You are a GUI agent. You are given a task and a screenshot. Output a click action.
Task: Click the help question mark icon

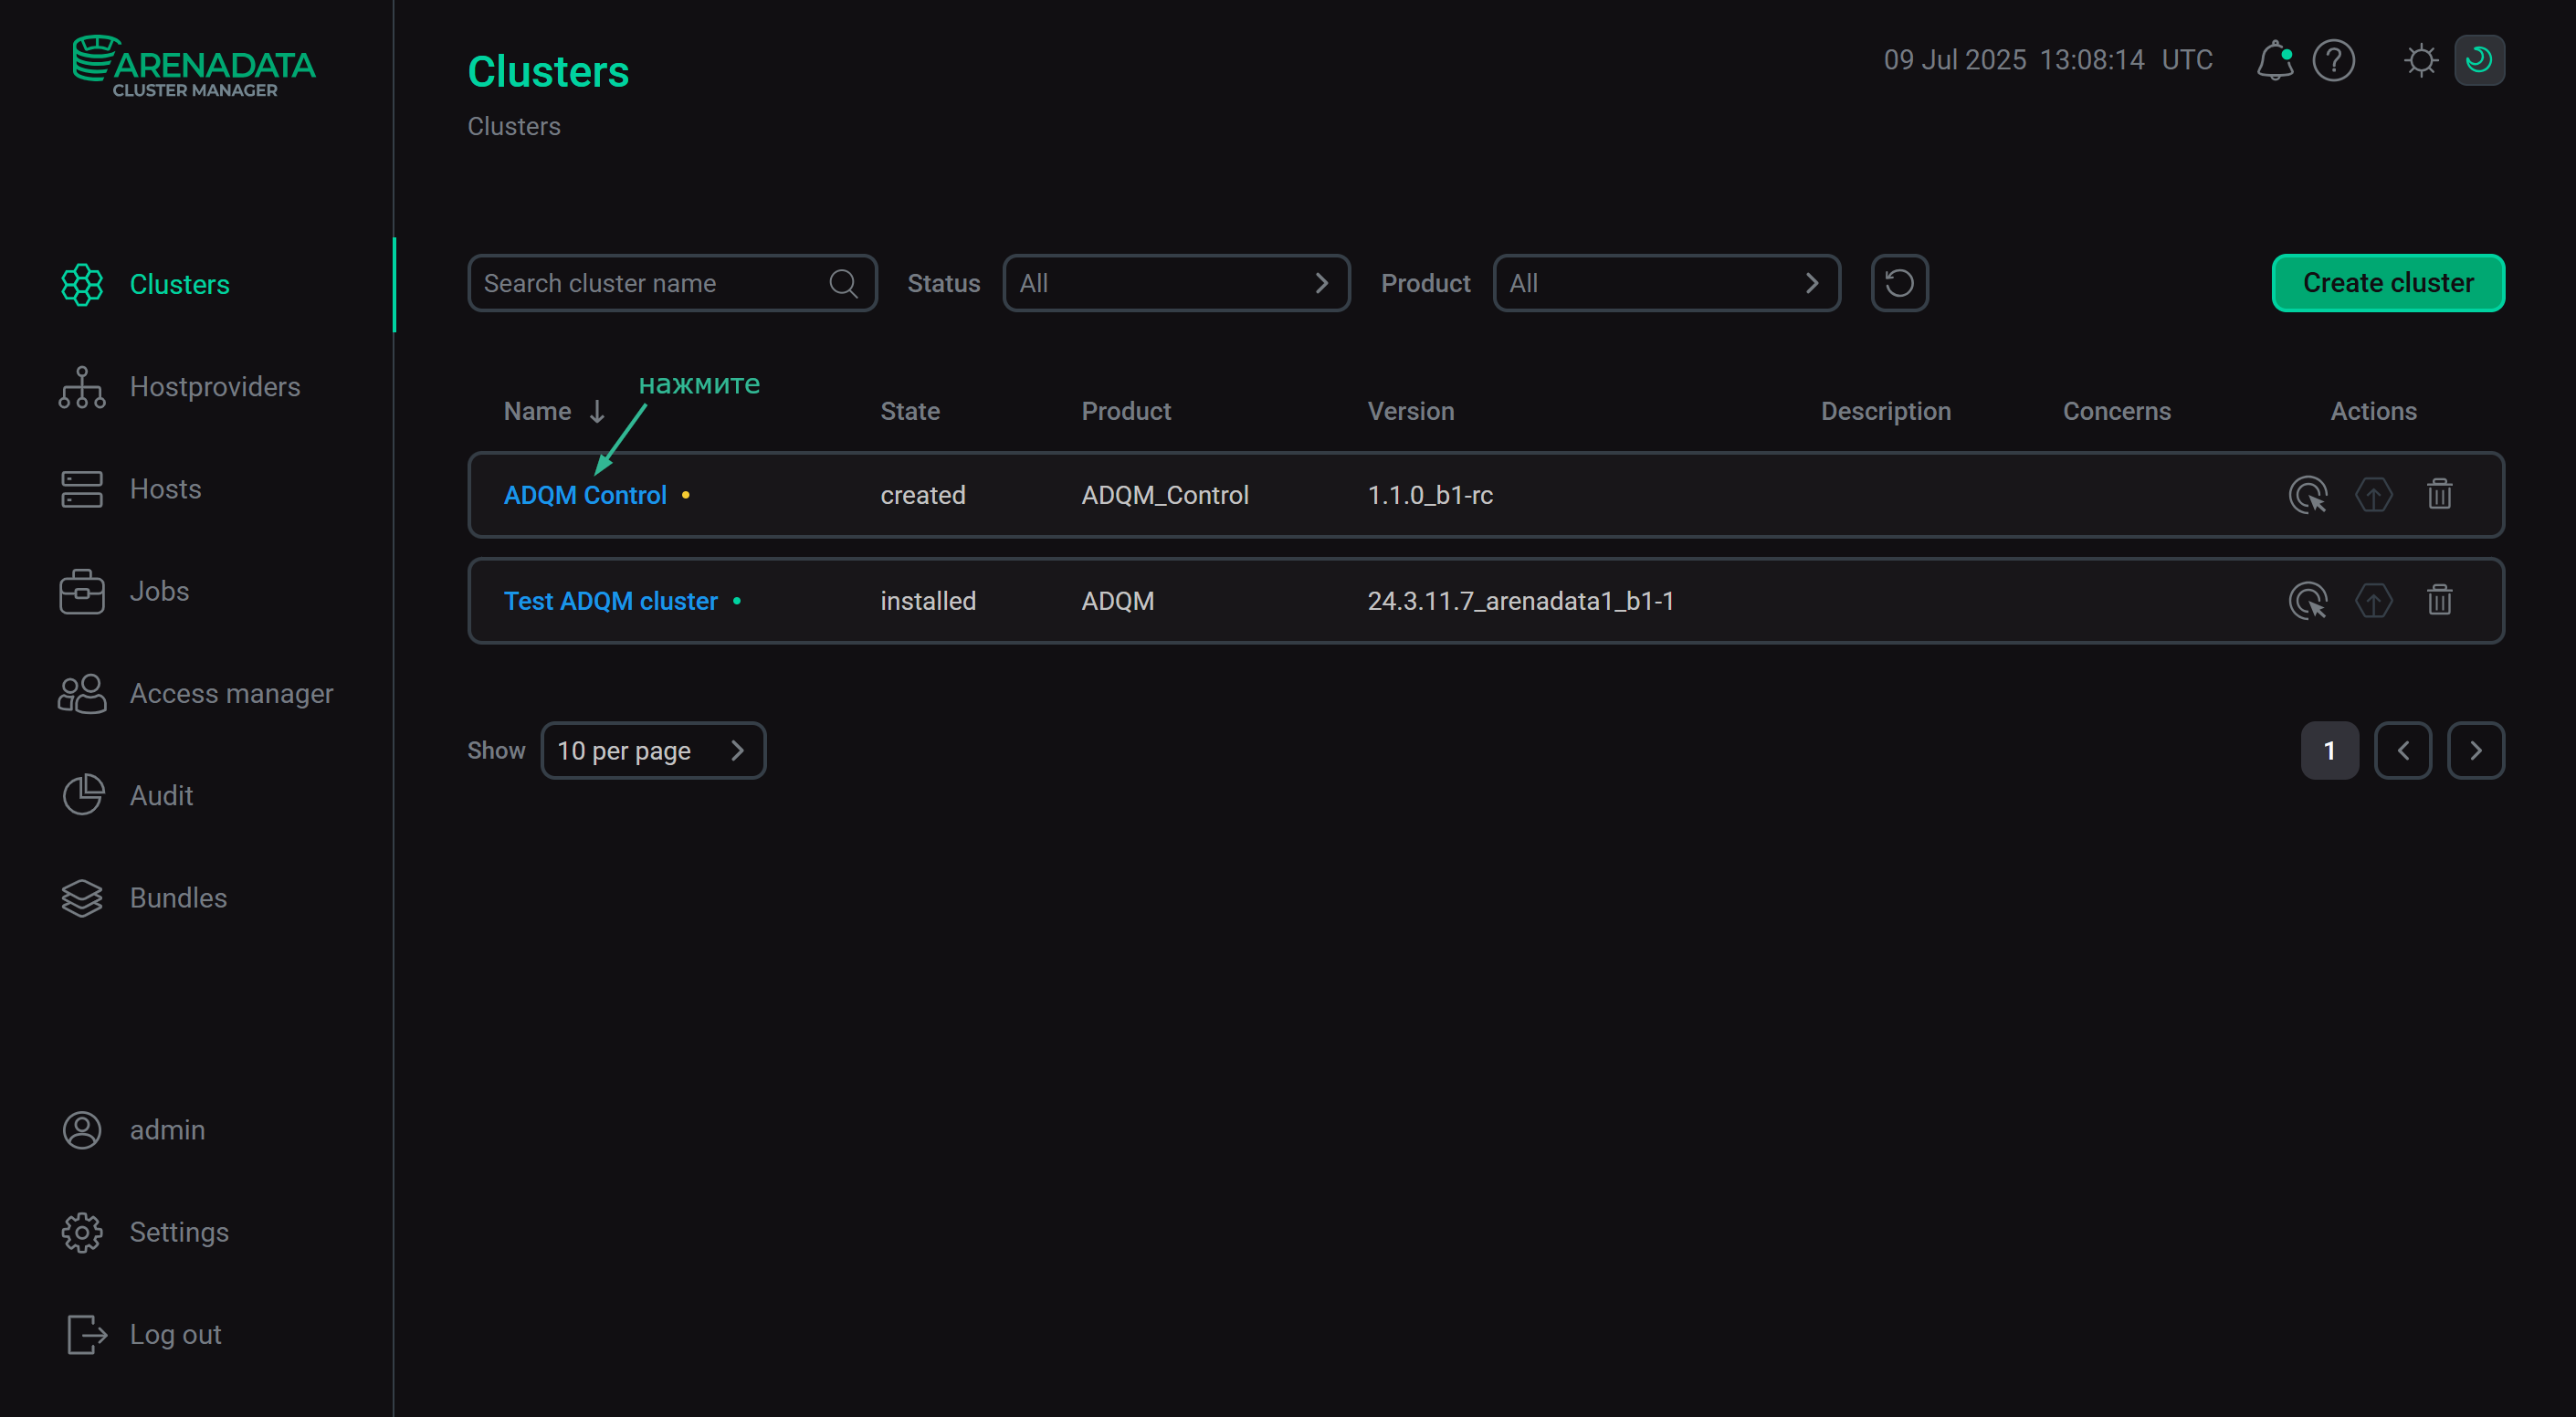(2333, 60)
